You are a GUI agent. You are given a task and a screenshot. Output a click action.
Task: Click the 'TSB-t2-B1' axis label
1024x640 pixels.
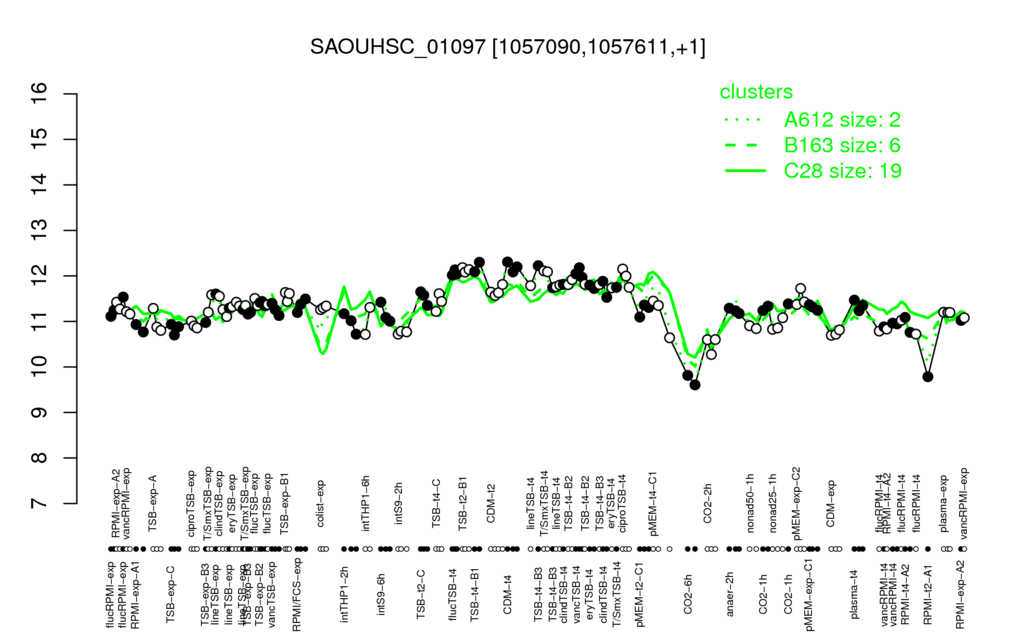(x=462, y=504)
